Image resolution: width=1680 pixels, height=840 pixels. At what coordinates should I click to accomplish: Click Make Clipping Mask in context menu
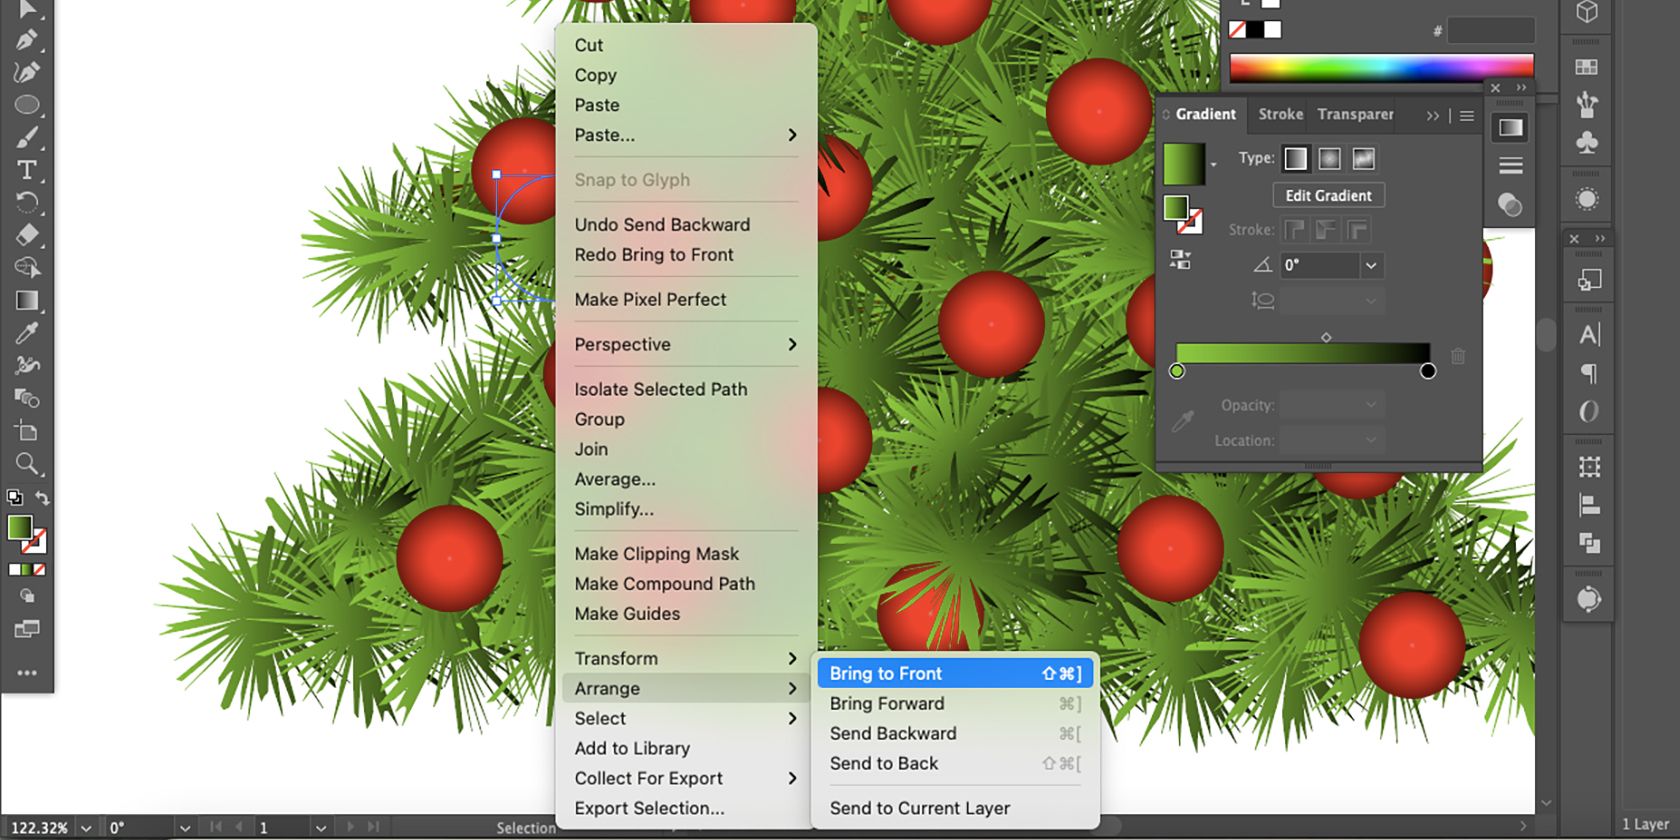pos(656,553)
